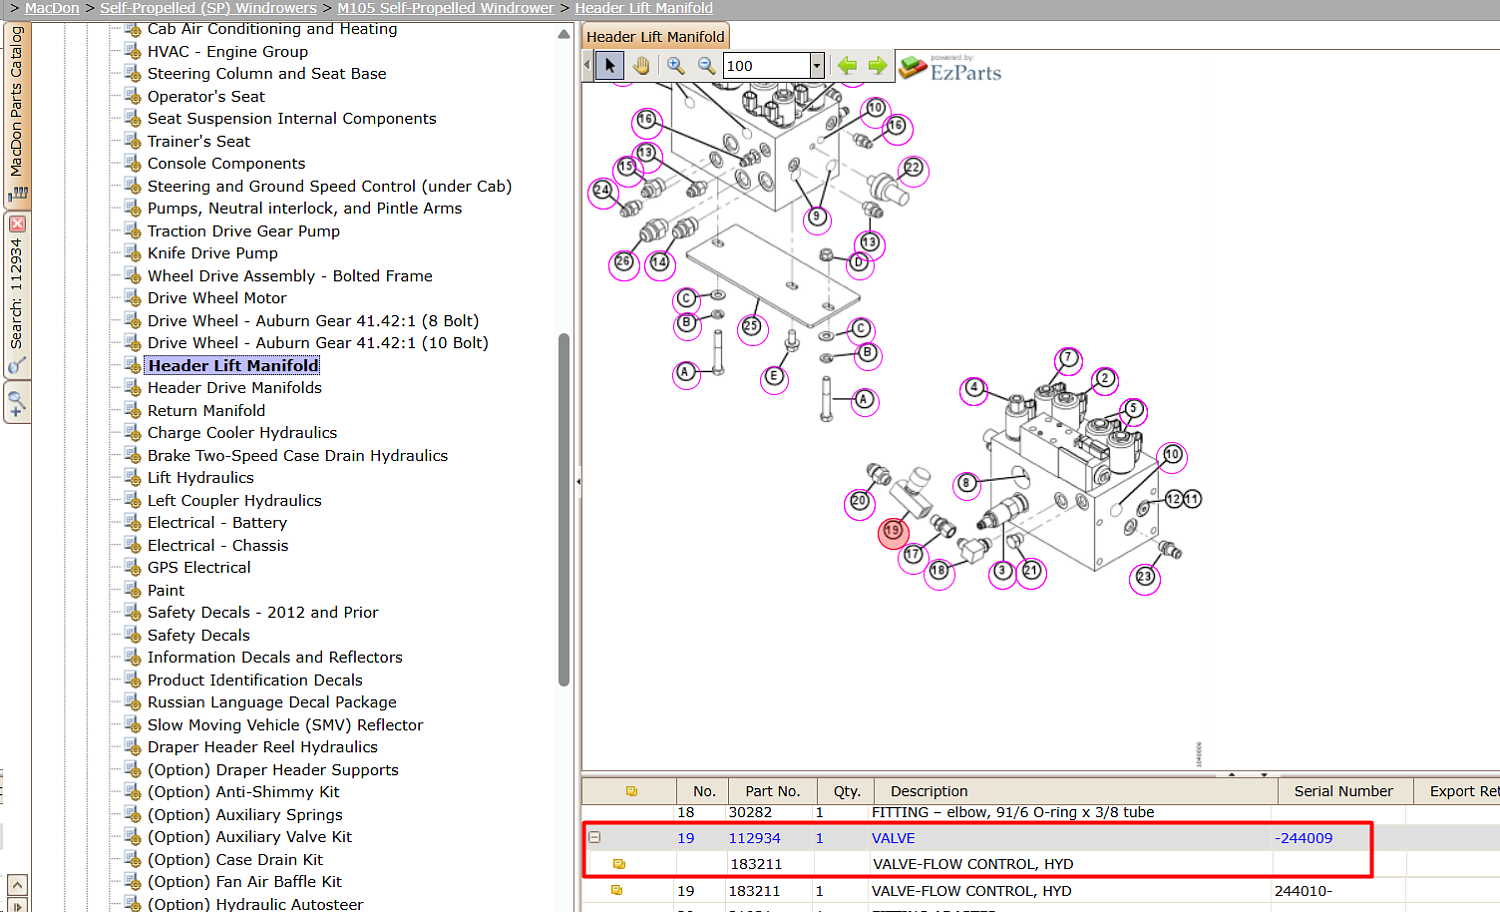The image size is (1500, 912).
Task: Go to previous page with left green arrow
Action: 847,66
